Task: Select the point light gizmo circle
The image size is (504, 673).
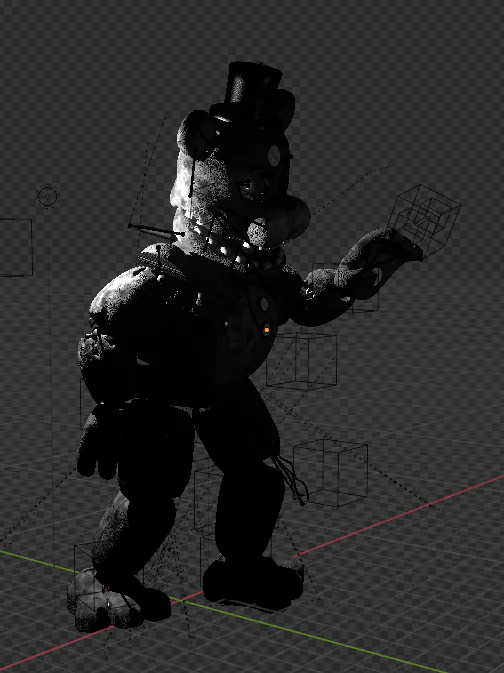Action: [48, 196]
